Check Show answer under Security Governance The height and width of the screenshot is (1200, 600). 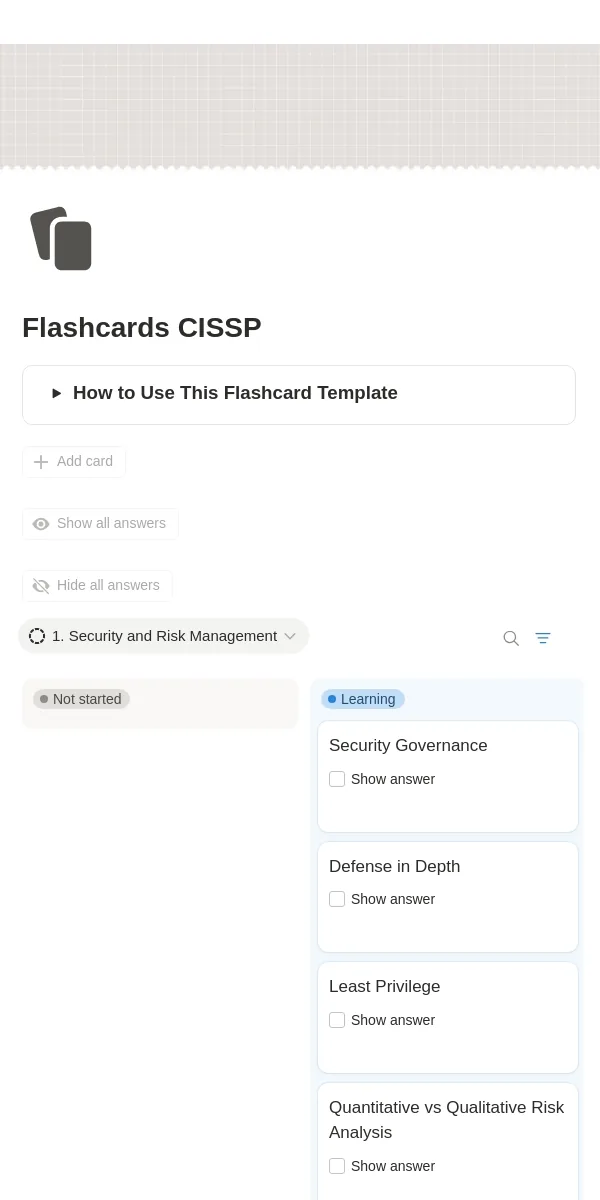click(x=337, y=779)
